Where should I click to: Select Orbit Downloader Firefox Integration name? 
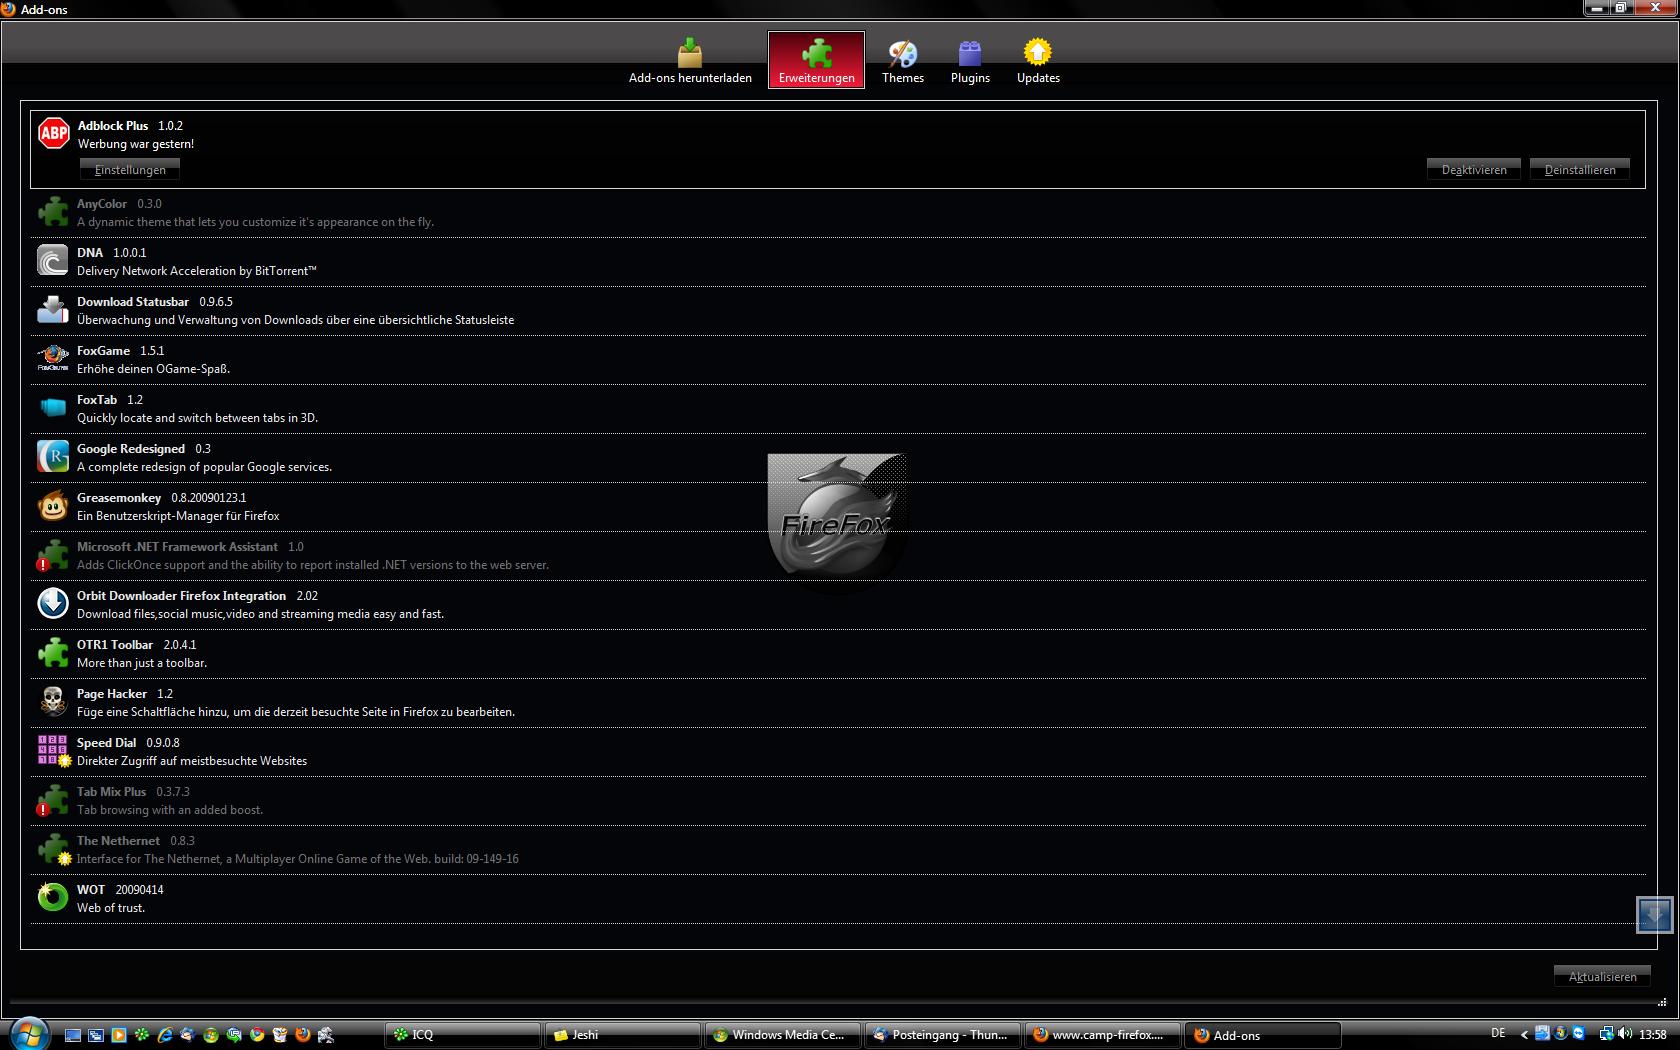point(181,596)
